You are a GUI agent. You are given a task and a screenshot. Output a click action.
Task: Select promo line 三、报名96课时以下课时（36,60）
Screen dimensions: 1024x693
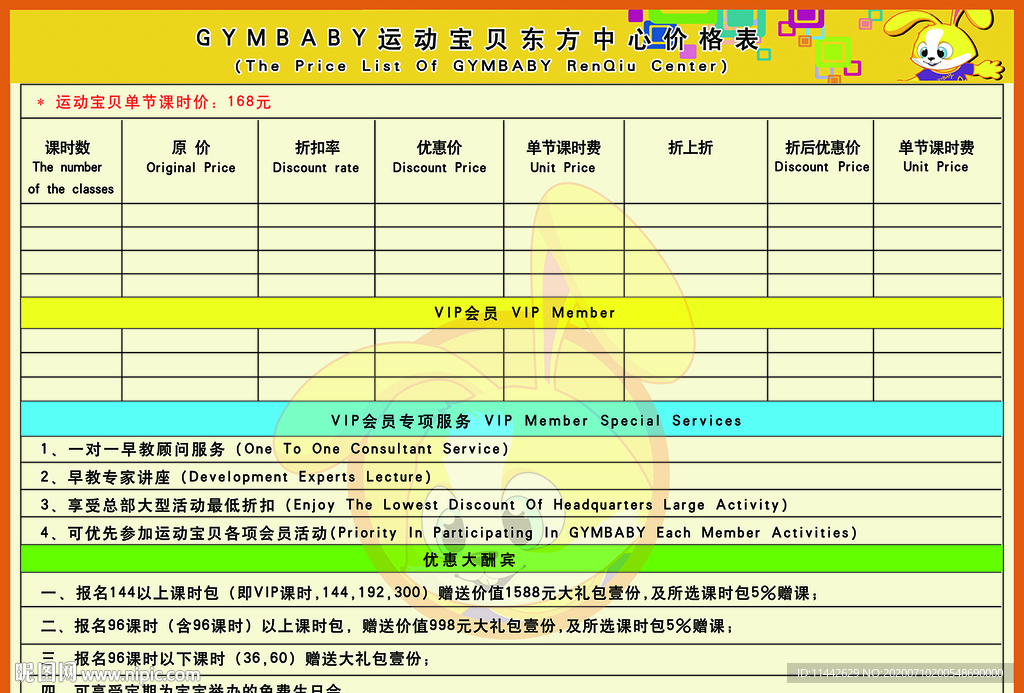coord(235,658)
